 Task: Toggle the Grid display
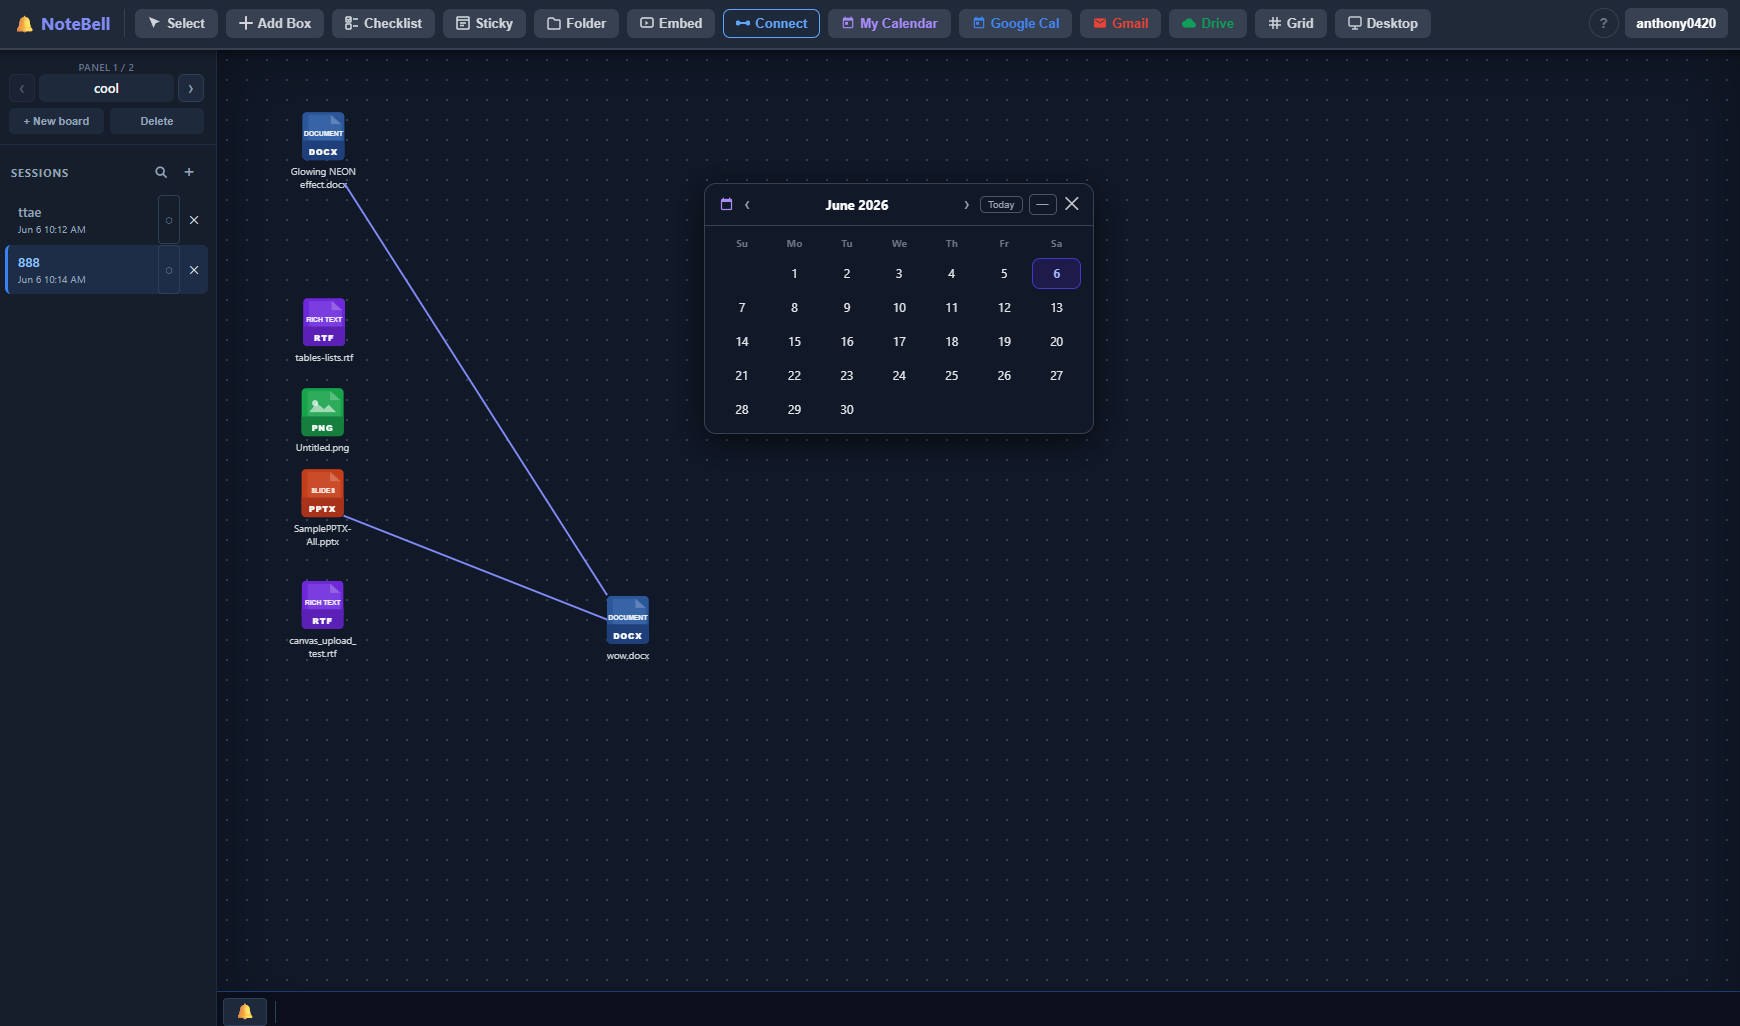pyautogui.click(x=1290, y=23)
